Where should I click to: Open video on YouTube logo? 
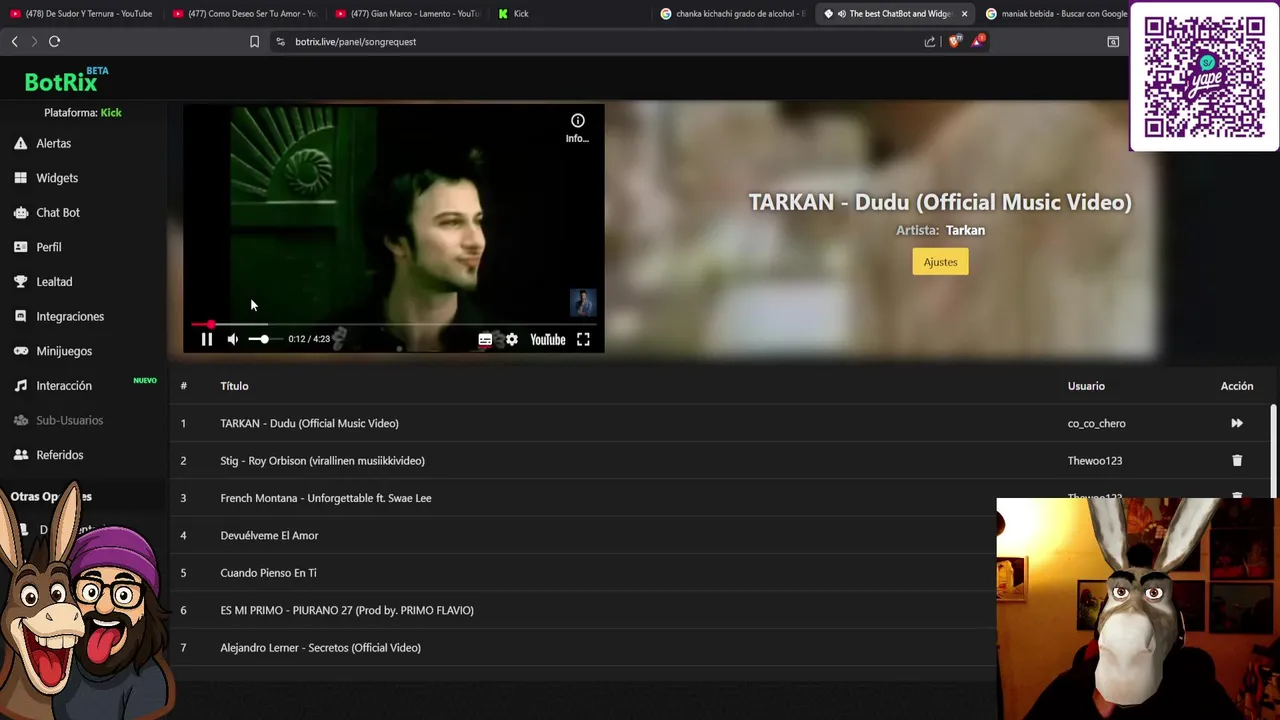point(548,340)
